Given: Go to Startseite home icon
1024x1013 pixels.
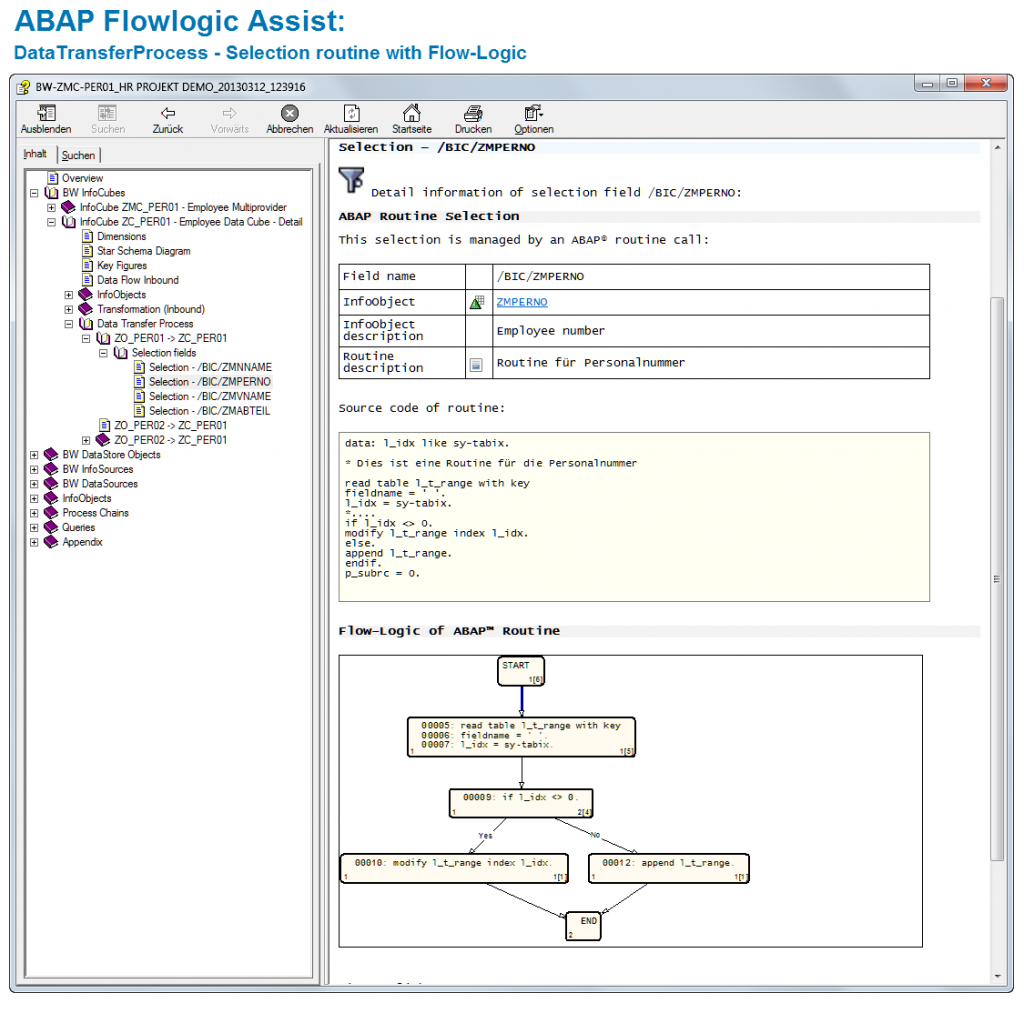Looking at the screenshot, I should coord(411,114).
